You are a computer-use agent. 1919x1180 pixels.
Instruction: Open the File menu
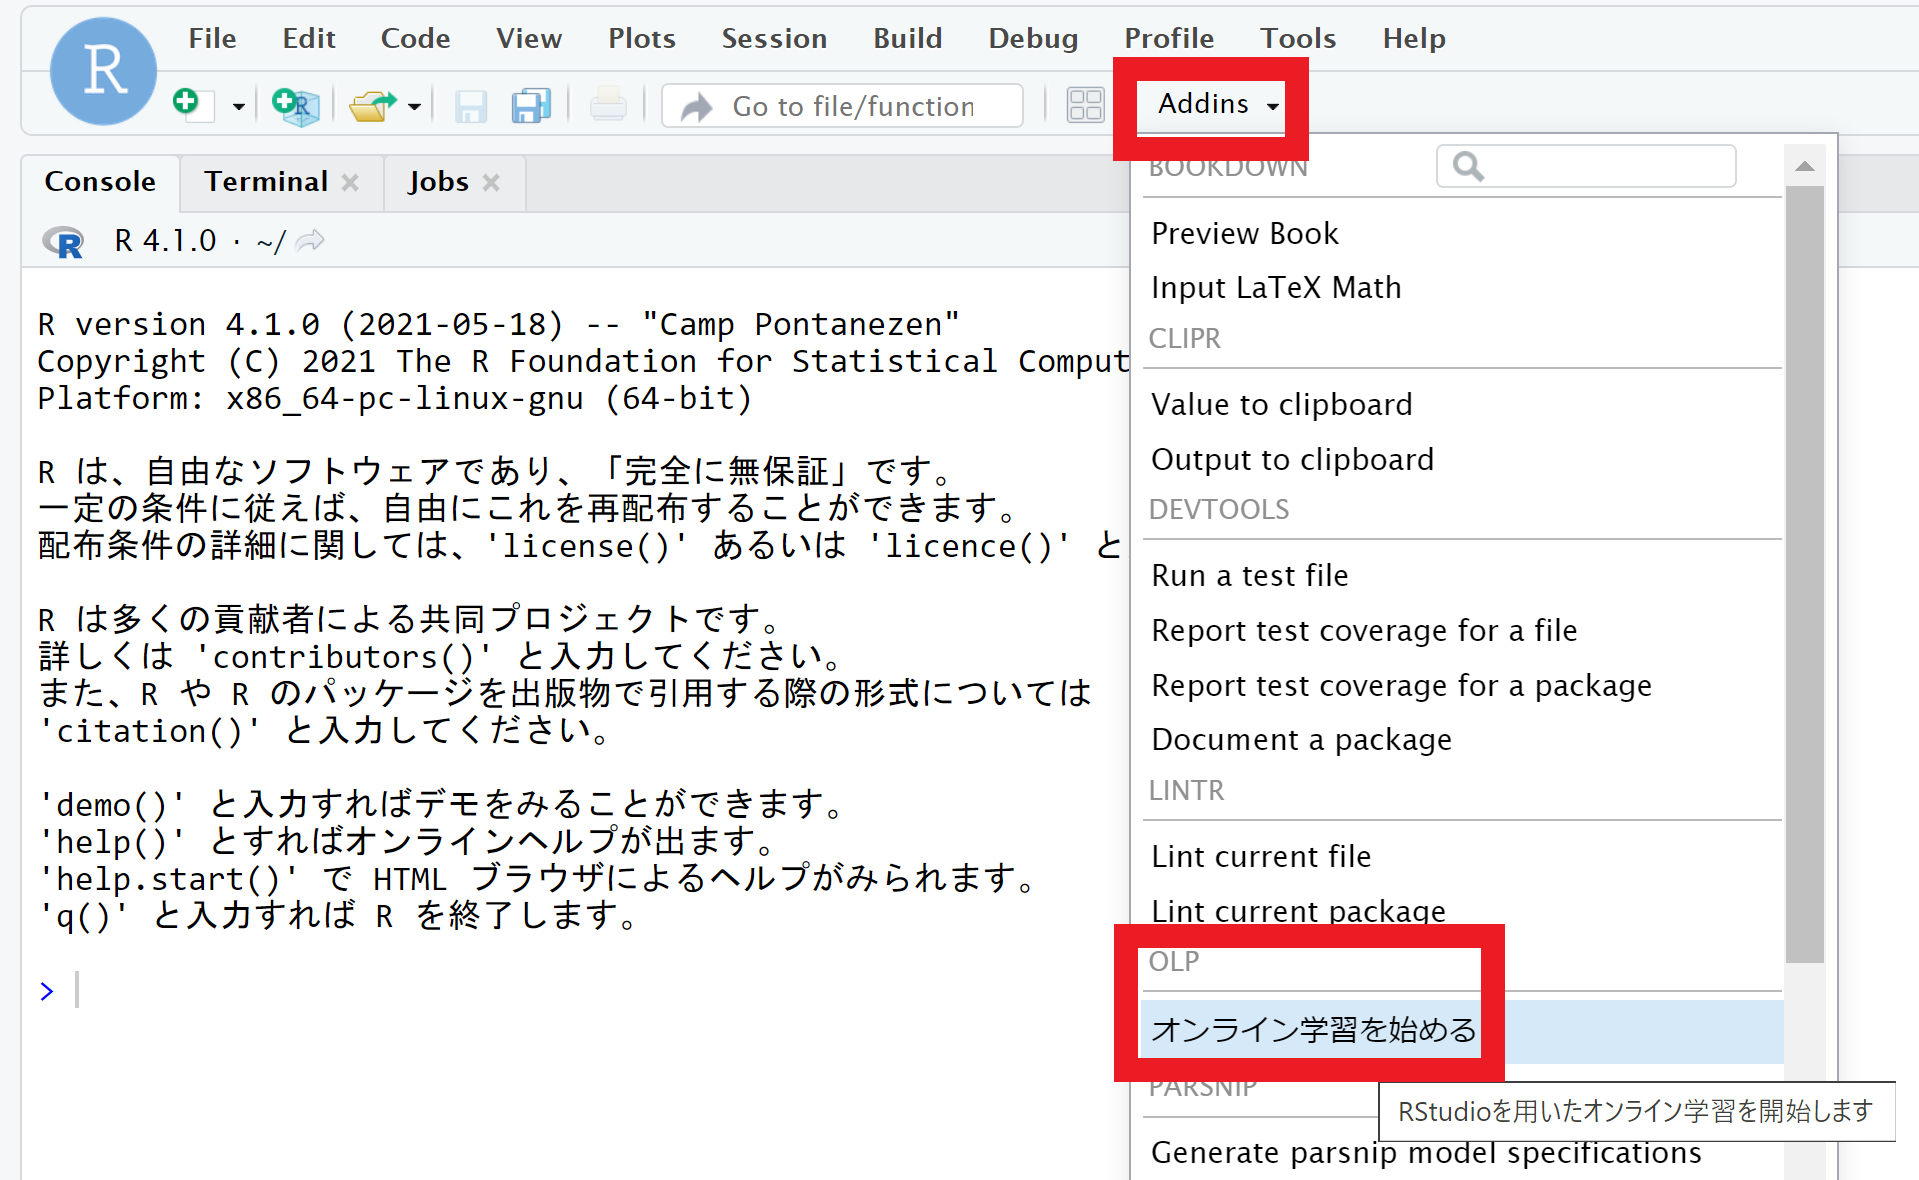tap(212, 38)
